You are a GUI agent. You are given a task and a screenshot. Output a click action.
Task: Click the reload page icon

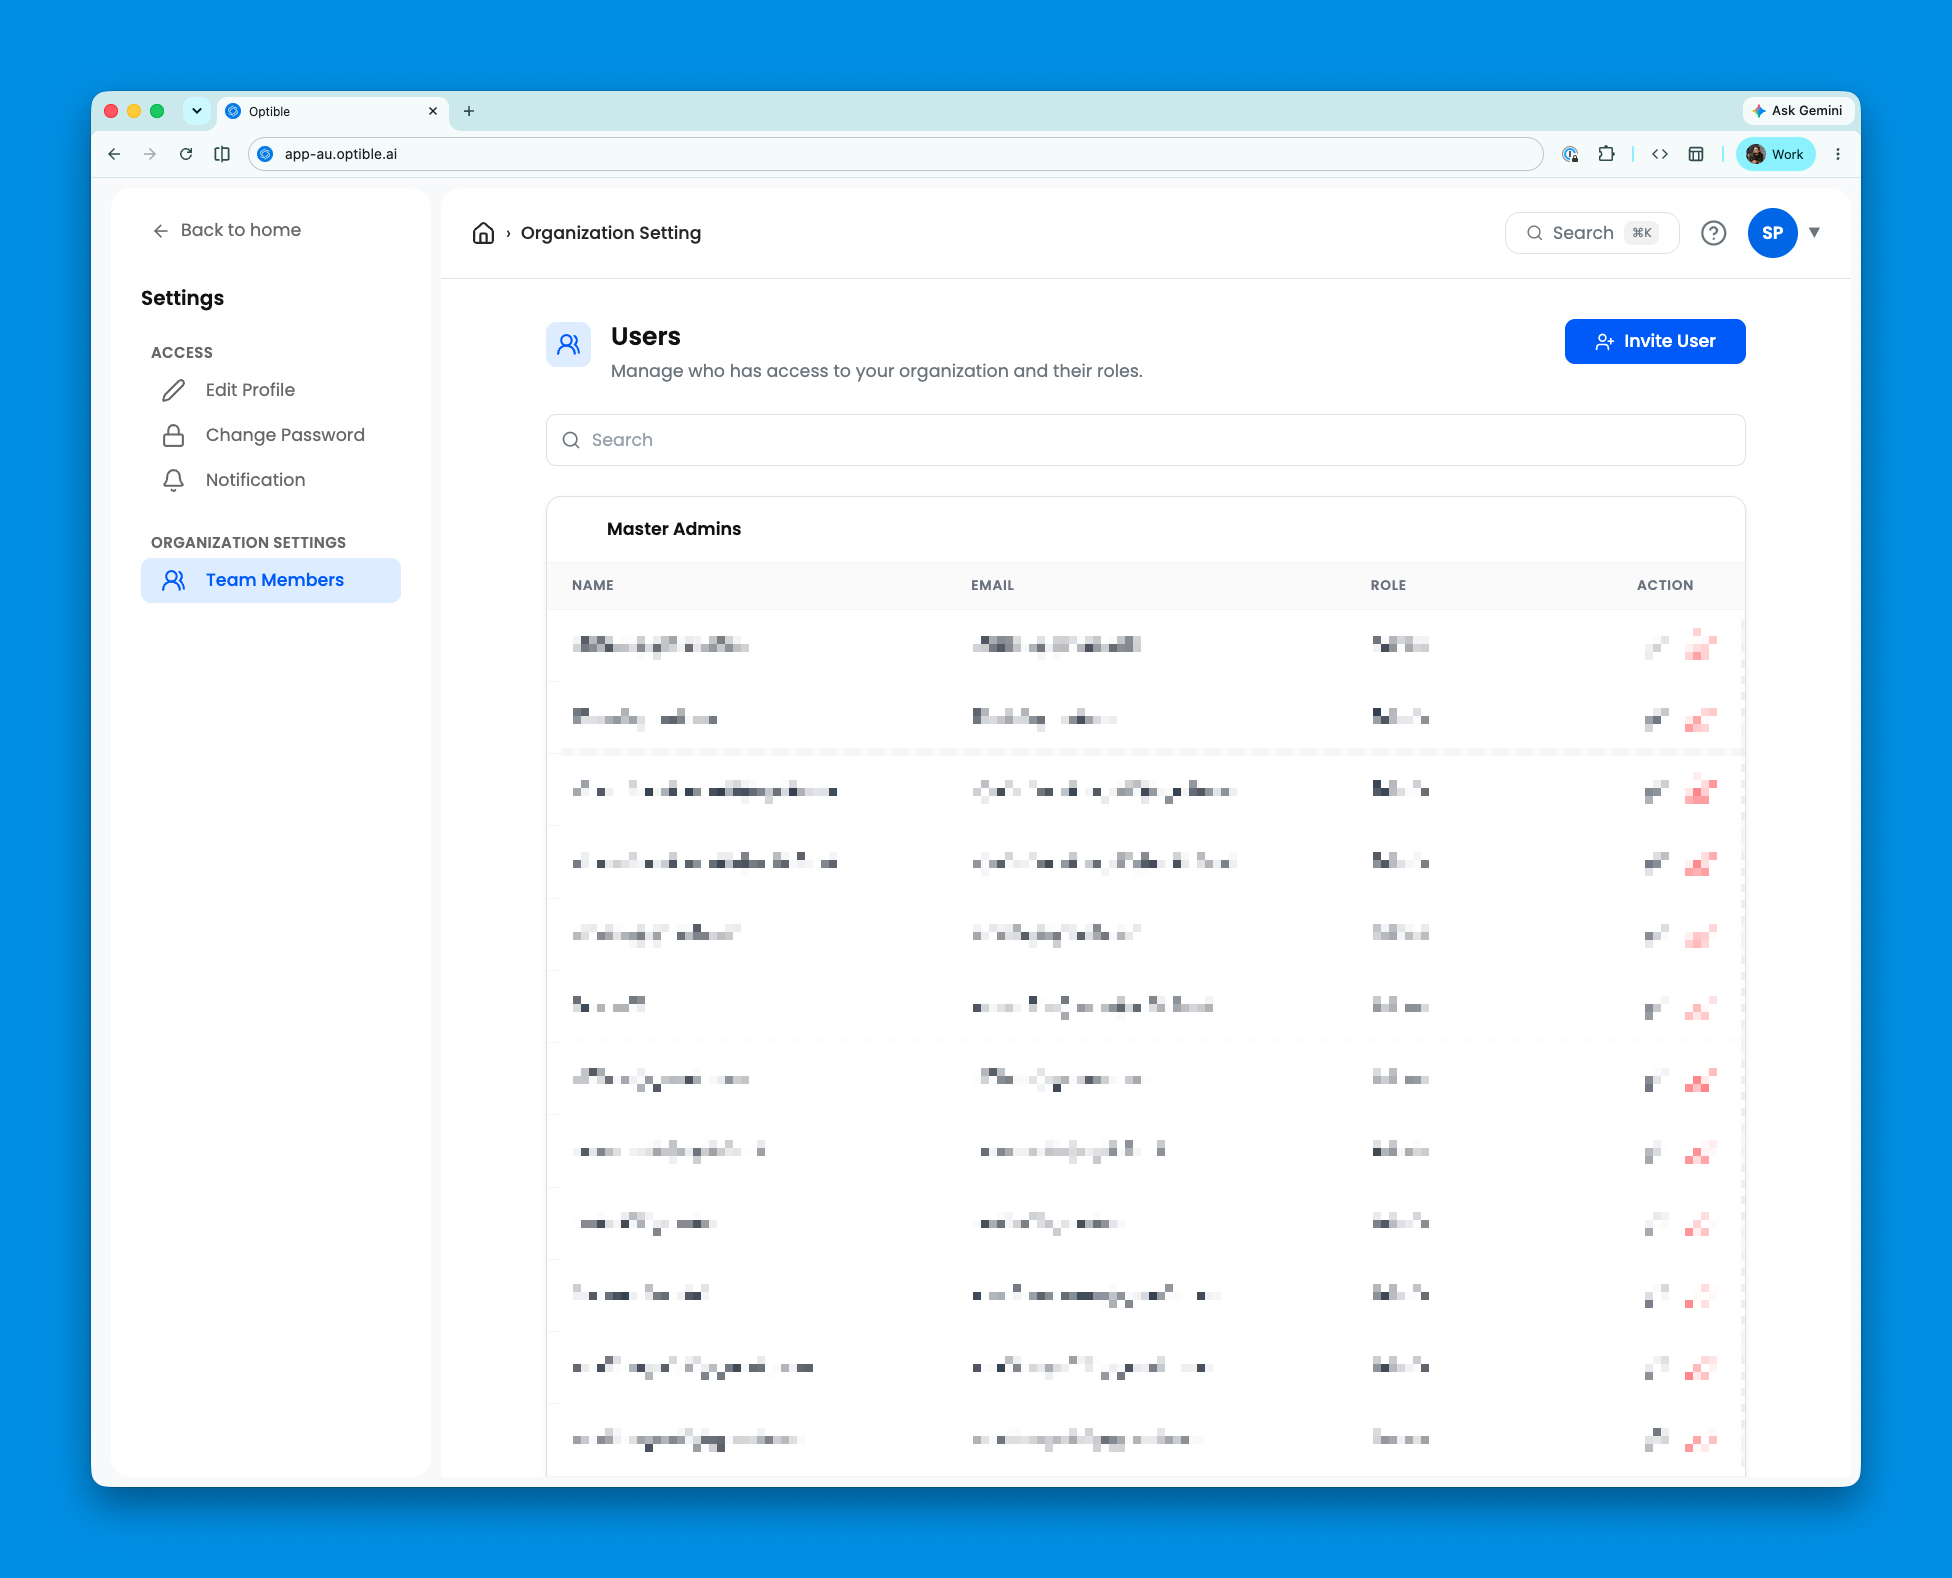point(186,154)
